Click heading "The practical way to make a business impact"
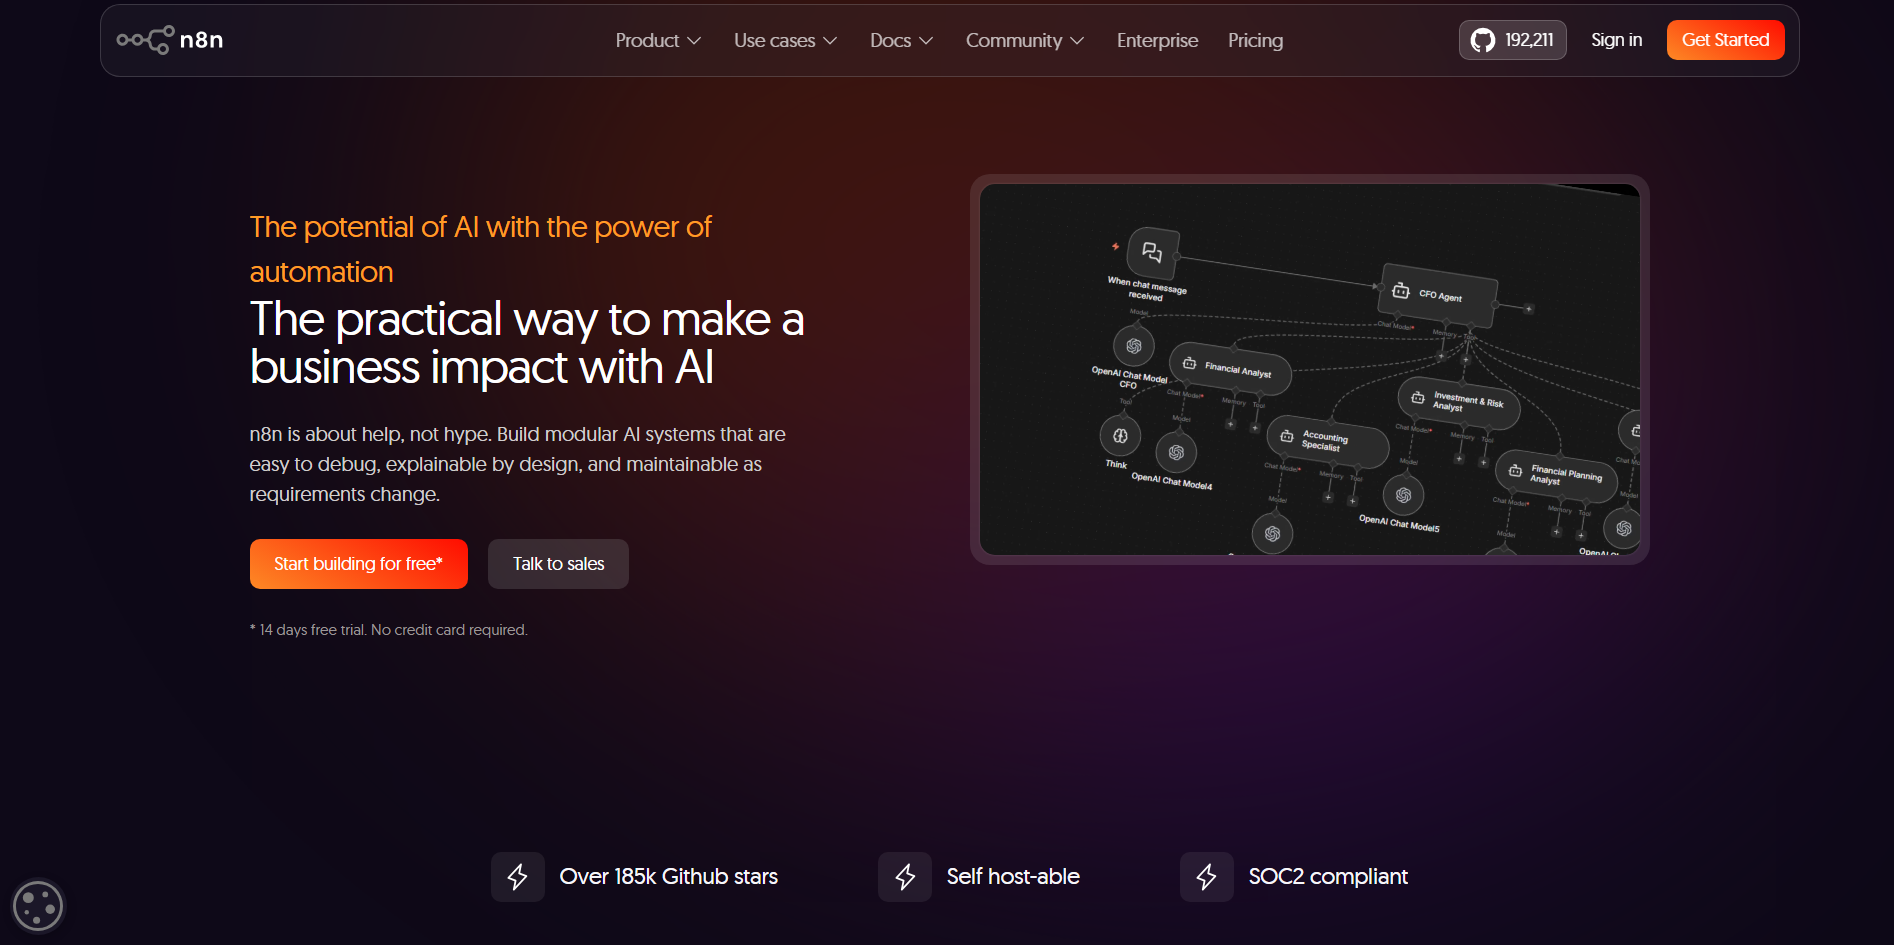This screenshot has height=945, width=1894. coord(527,343)
